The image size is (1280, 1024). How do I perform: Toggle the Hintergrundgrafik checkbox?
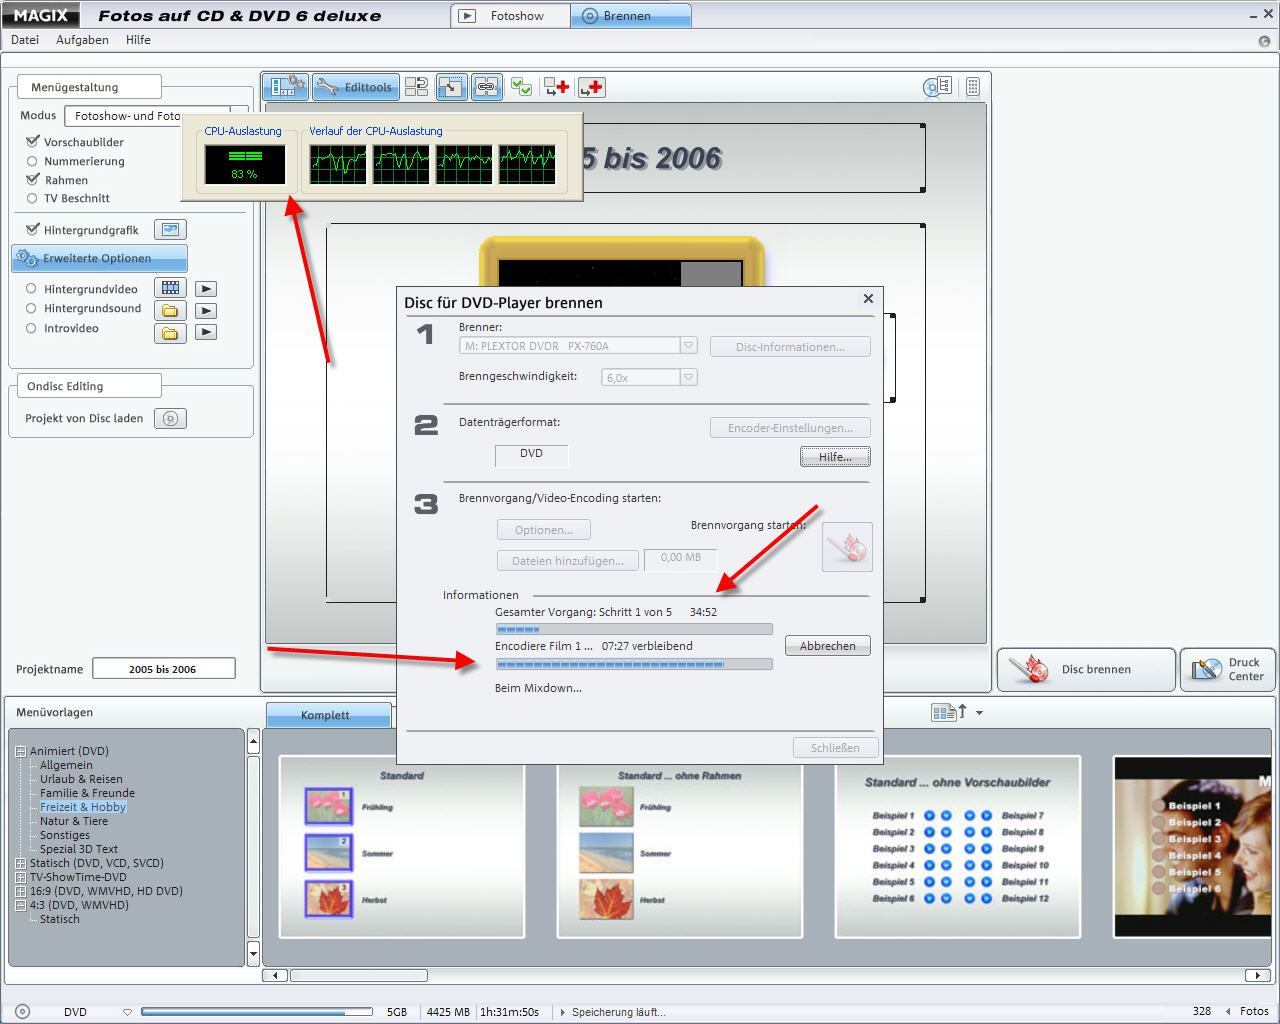[x=33, y=230]
